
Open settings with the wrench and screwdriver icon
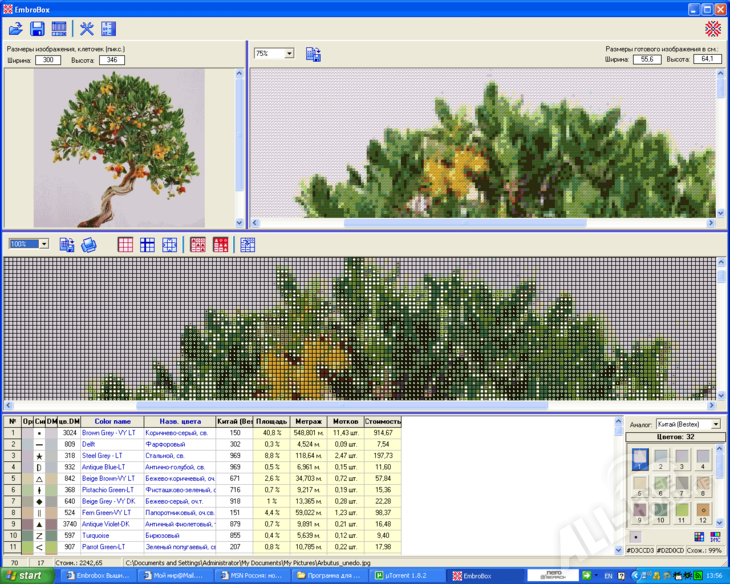87,29
